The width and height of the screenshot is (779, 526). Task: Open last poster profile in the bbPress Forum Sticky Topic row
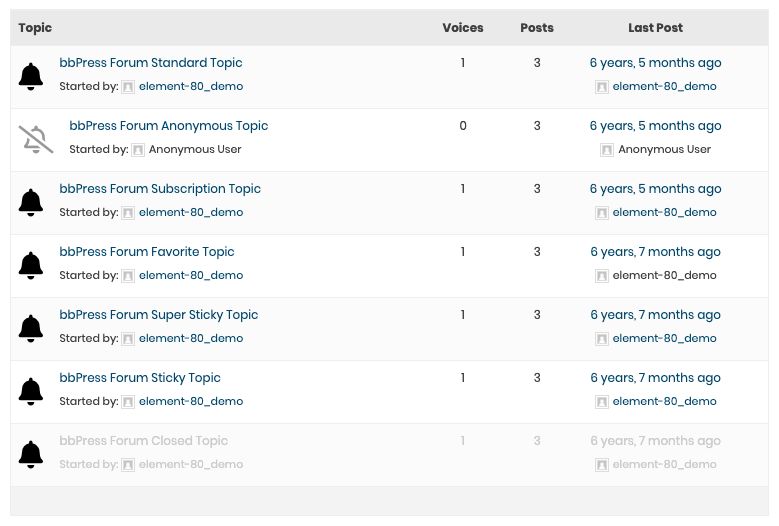664,402
